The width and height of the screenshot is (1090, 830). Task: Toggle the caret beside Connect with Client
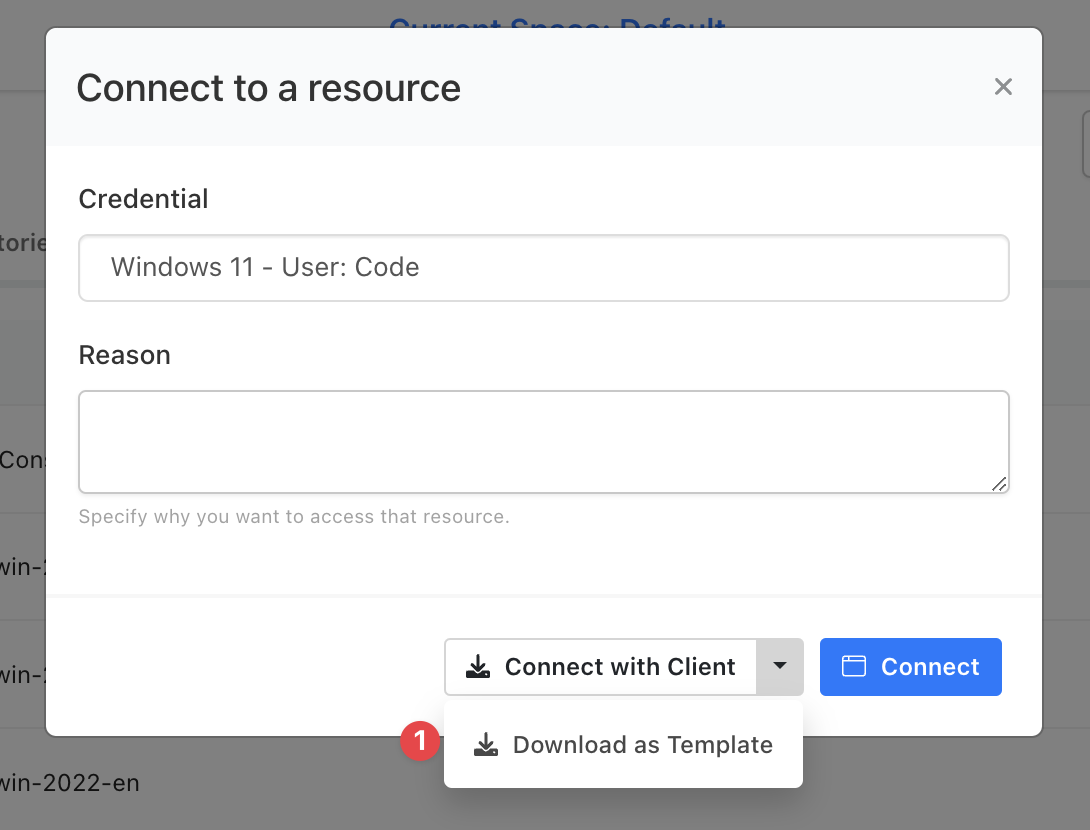(780, 667)
